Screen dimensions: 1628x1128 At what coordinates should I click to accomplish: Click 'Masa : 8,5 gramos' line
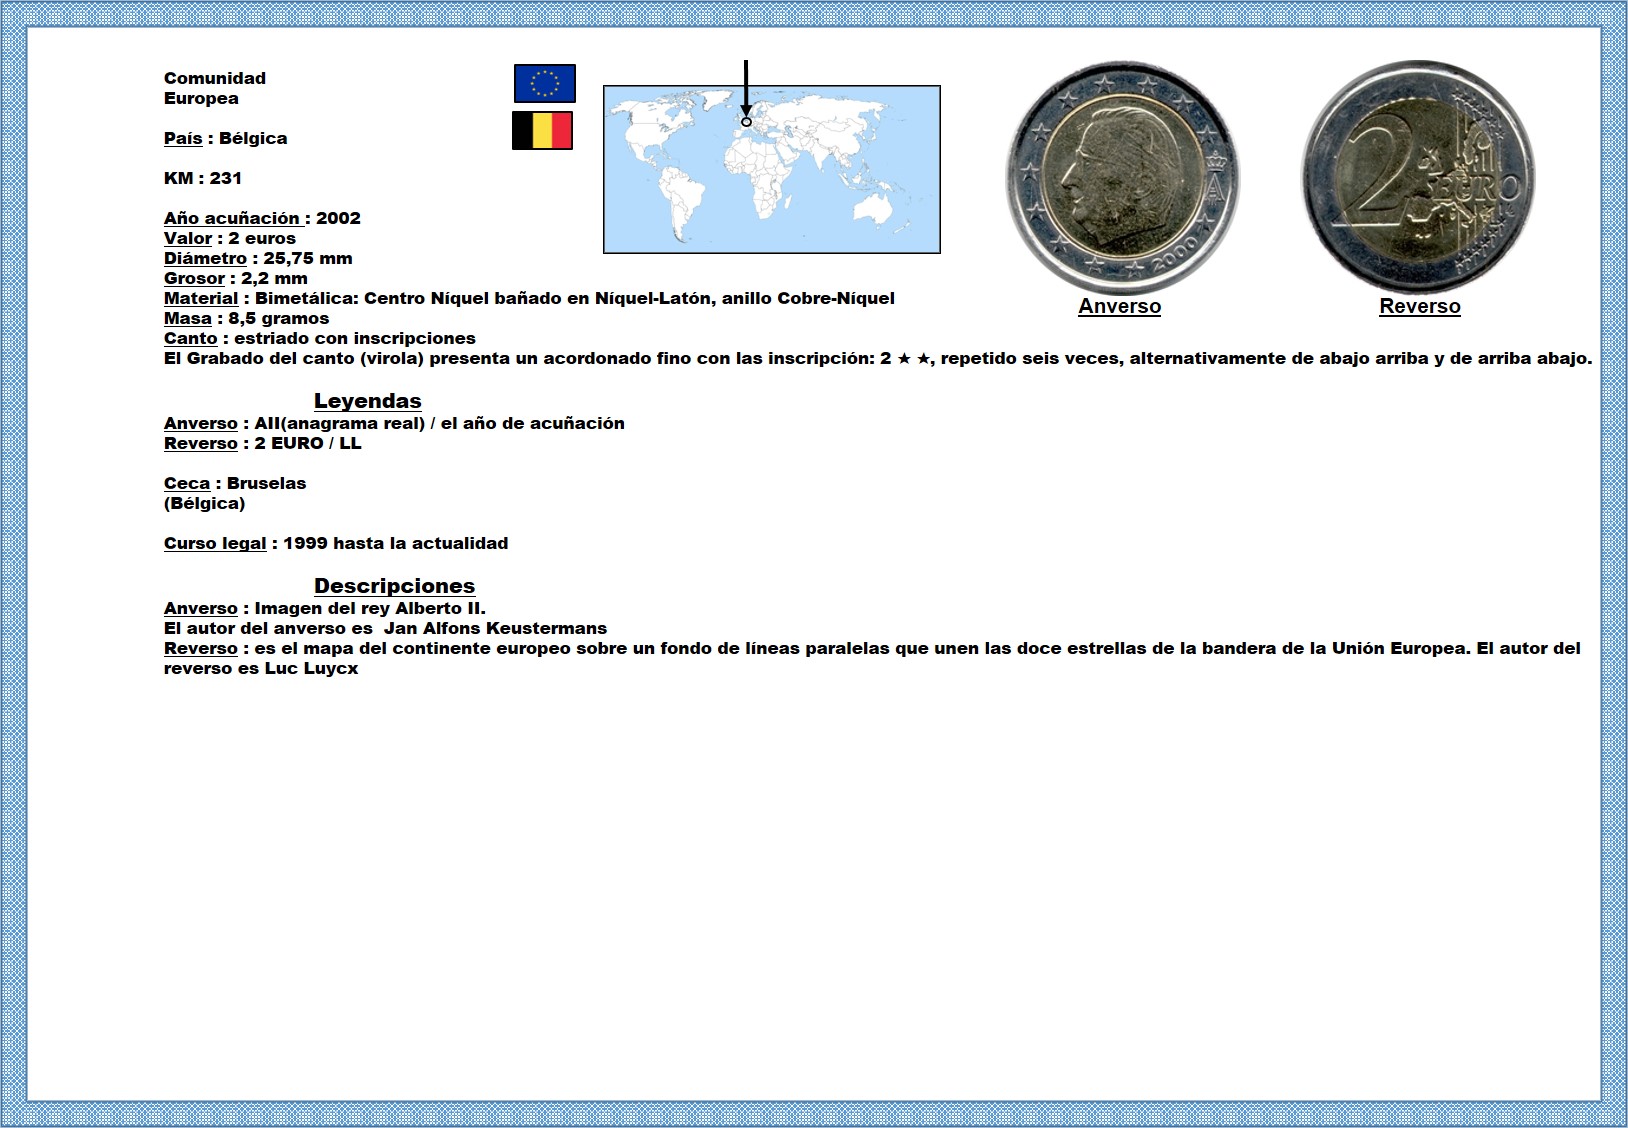[x=246, y=318]
